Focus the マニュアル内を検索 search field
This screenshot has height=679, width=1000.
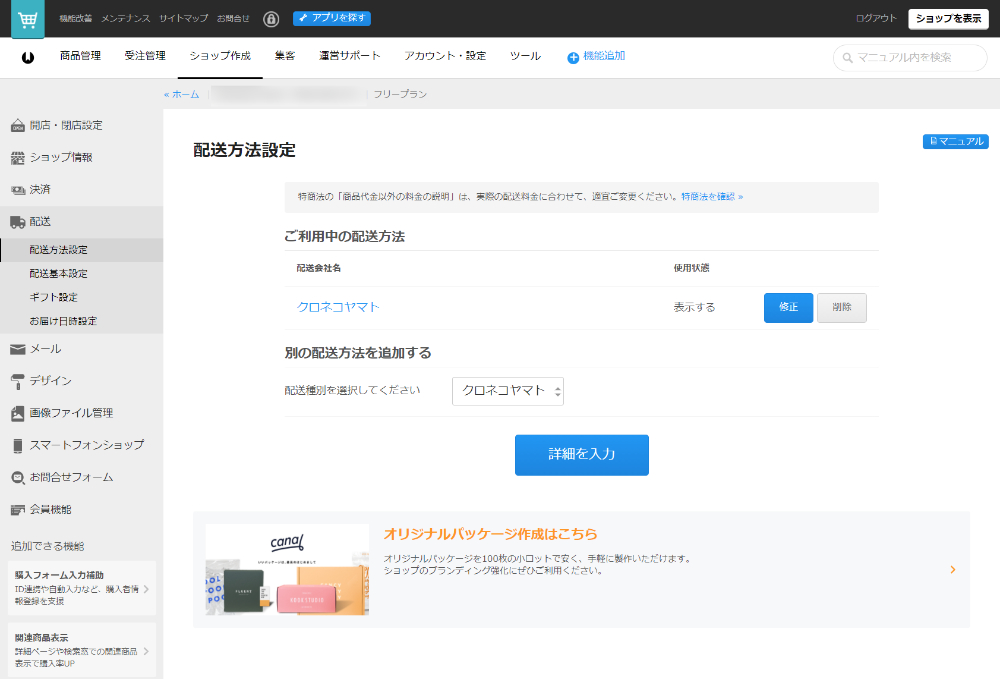click(910, 58)
